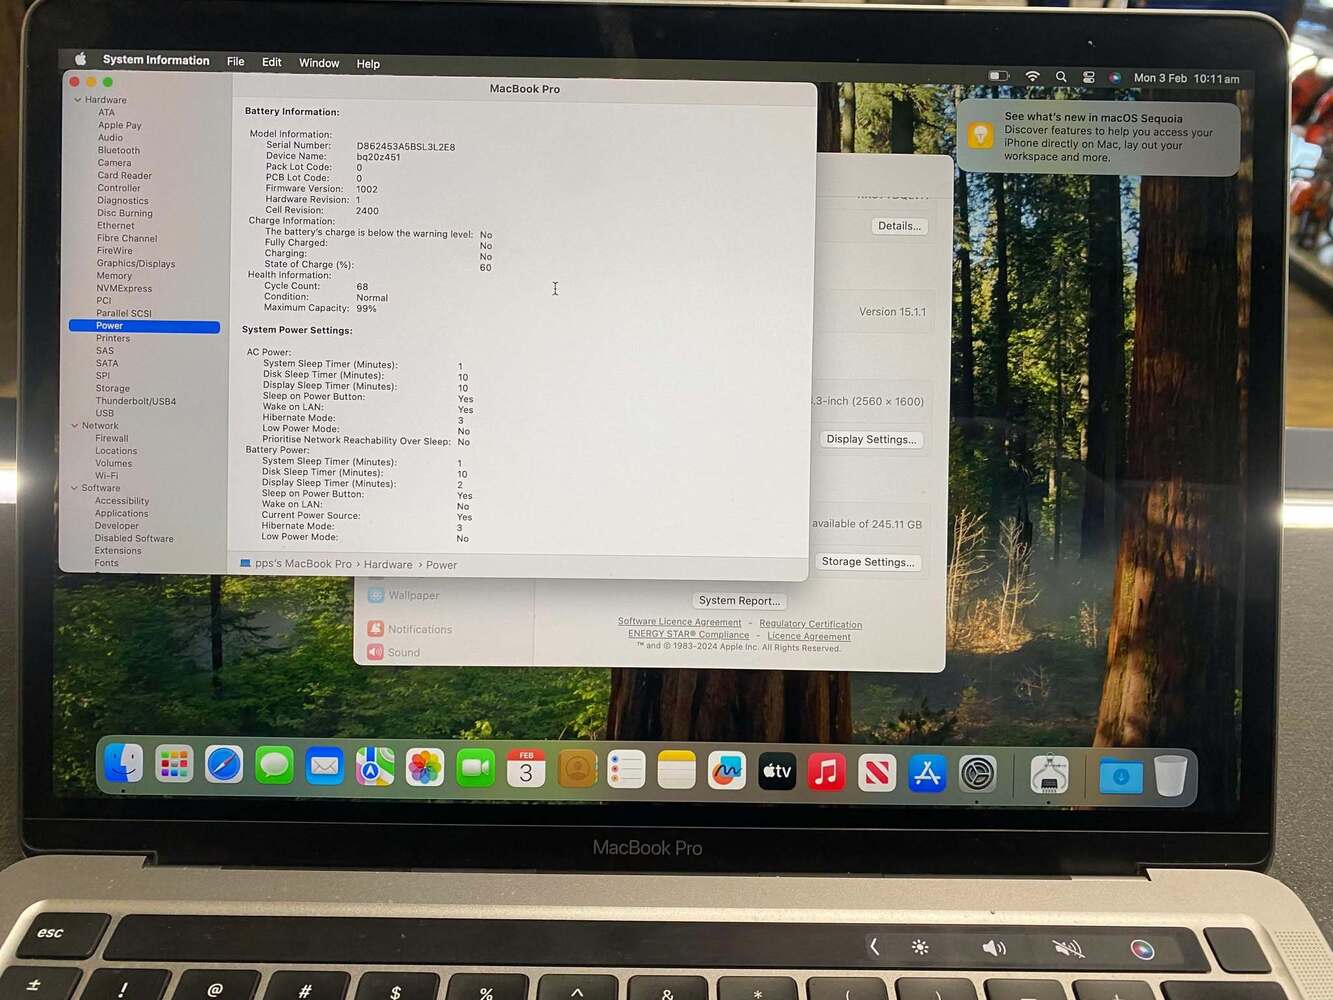The image size is (1333, 1000).
Task: Launch the Notes app from the Dock
Action: pos(677,771)
